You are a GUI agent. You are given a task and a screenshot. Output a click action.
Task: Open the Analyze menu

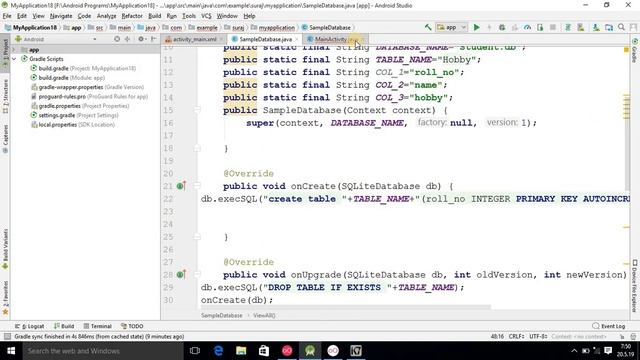[x=106, y=16]
